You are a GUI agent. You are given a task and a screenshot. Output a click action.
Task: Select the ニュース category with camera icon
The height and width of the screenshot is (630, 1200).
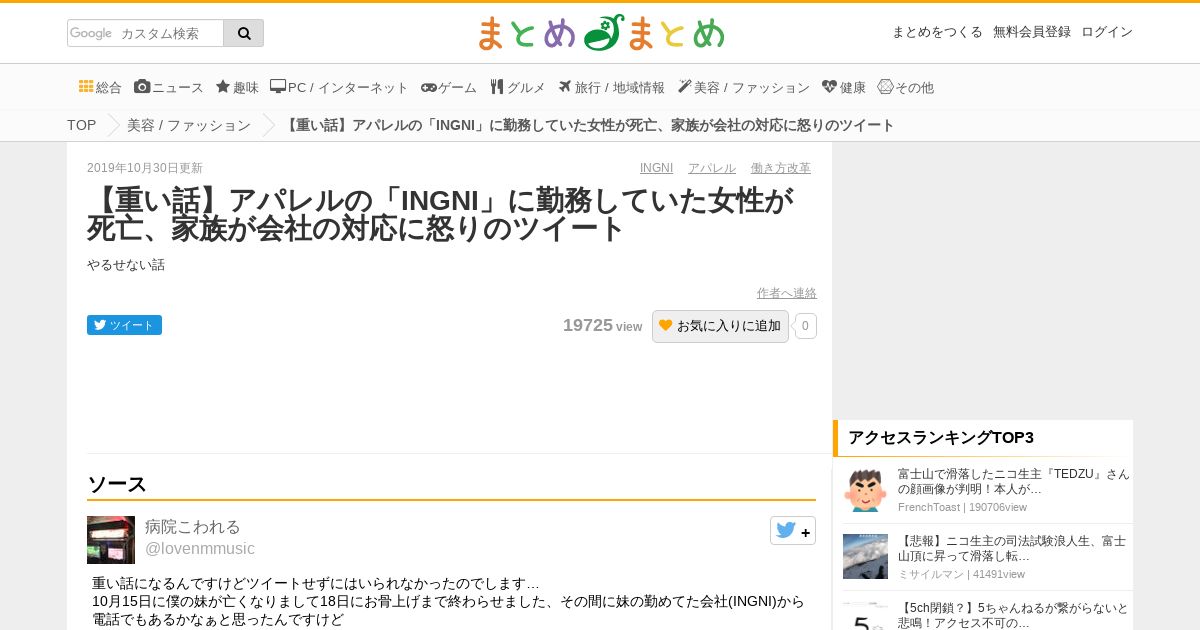click(169, 87)
